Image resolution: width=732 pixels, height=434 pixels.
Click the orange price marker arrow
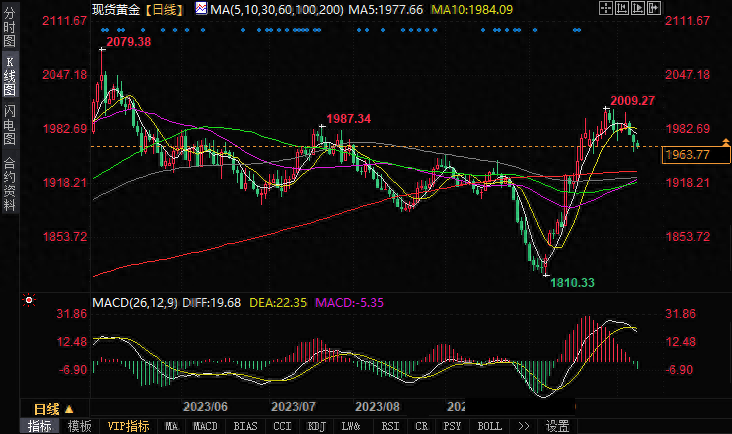[x=726, y=142]
